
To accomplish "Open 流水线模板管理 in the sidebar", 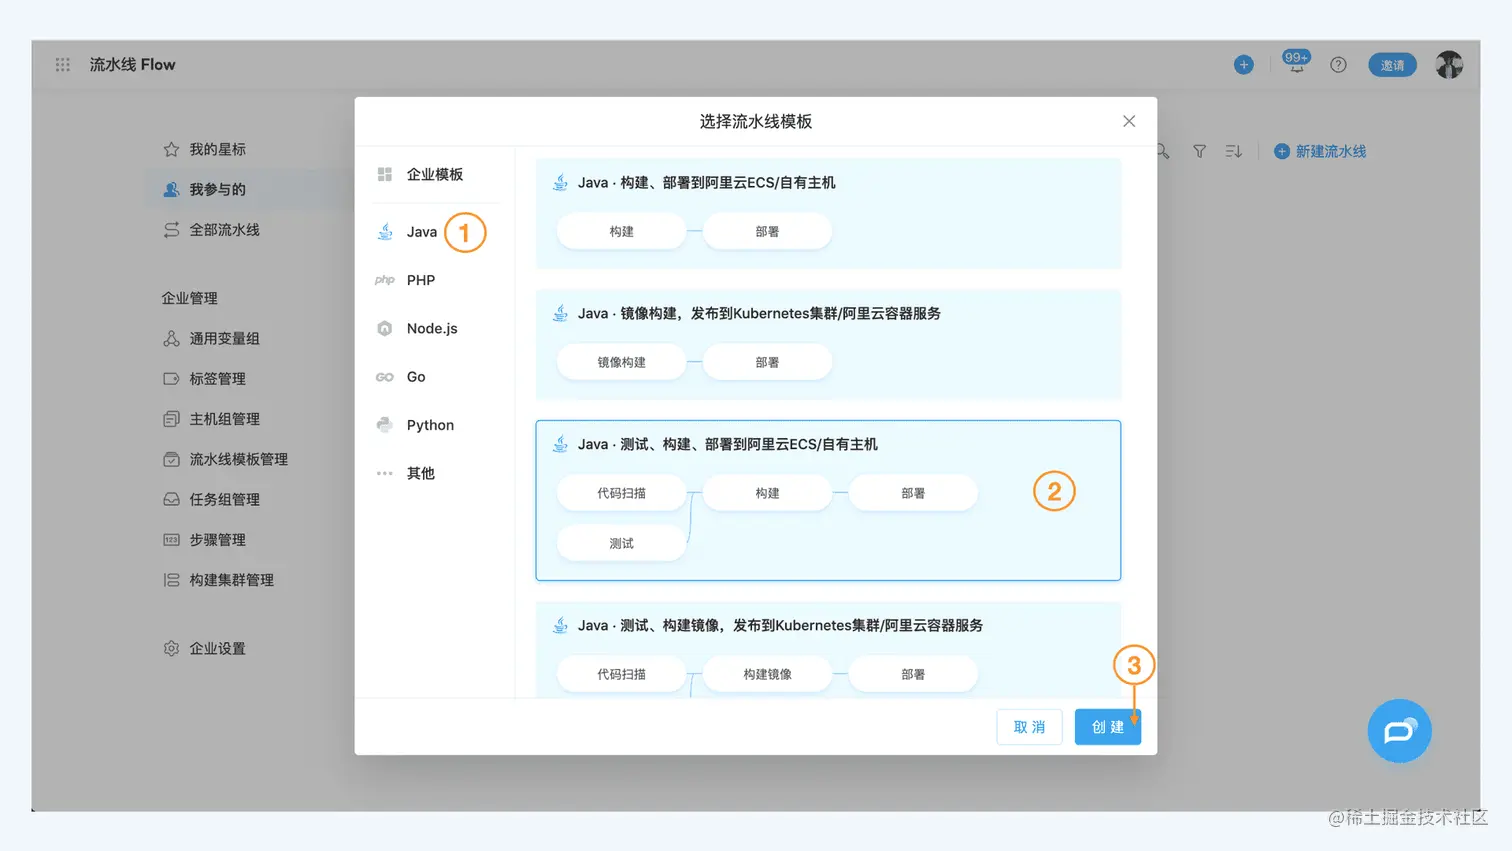I will click(239, 459).
